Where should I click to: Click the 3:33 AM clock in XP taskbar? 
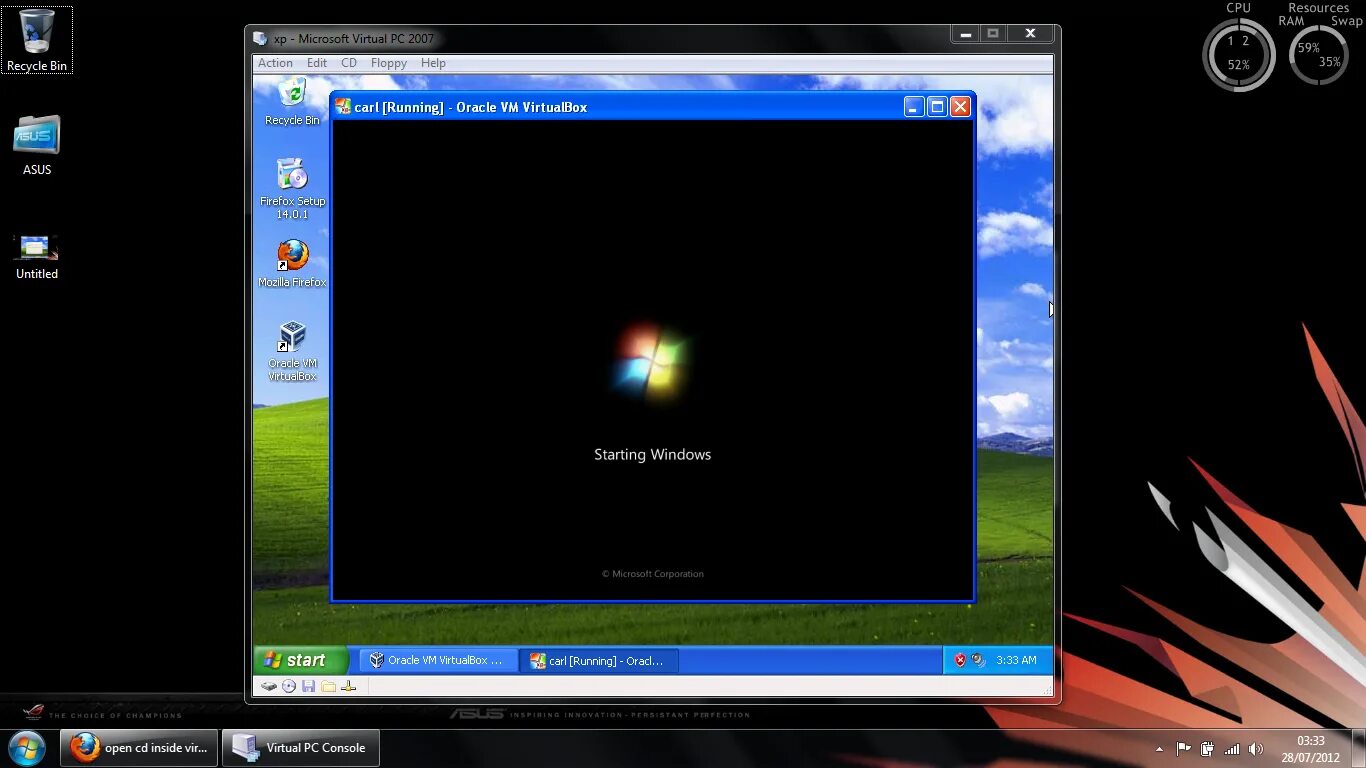coord(1016,660)
